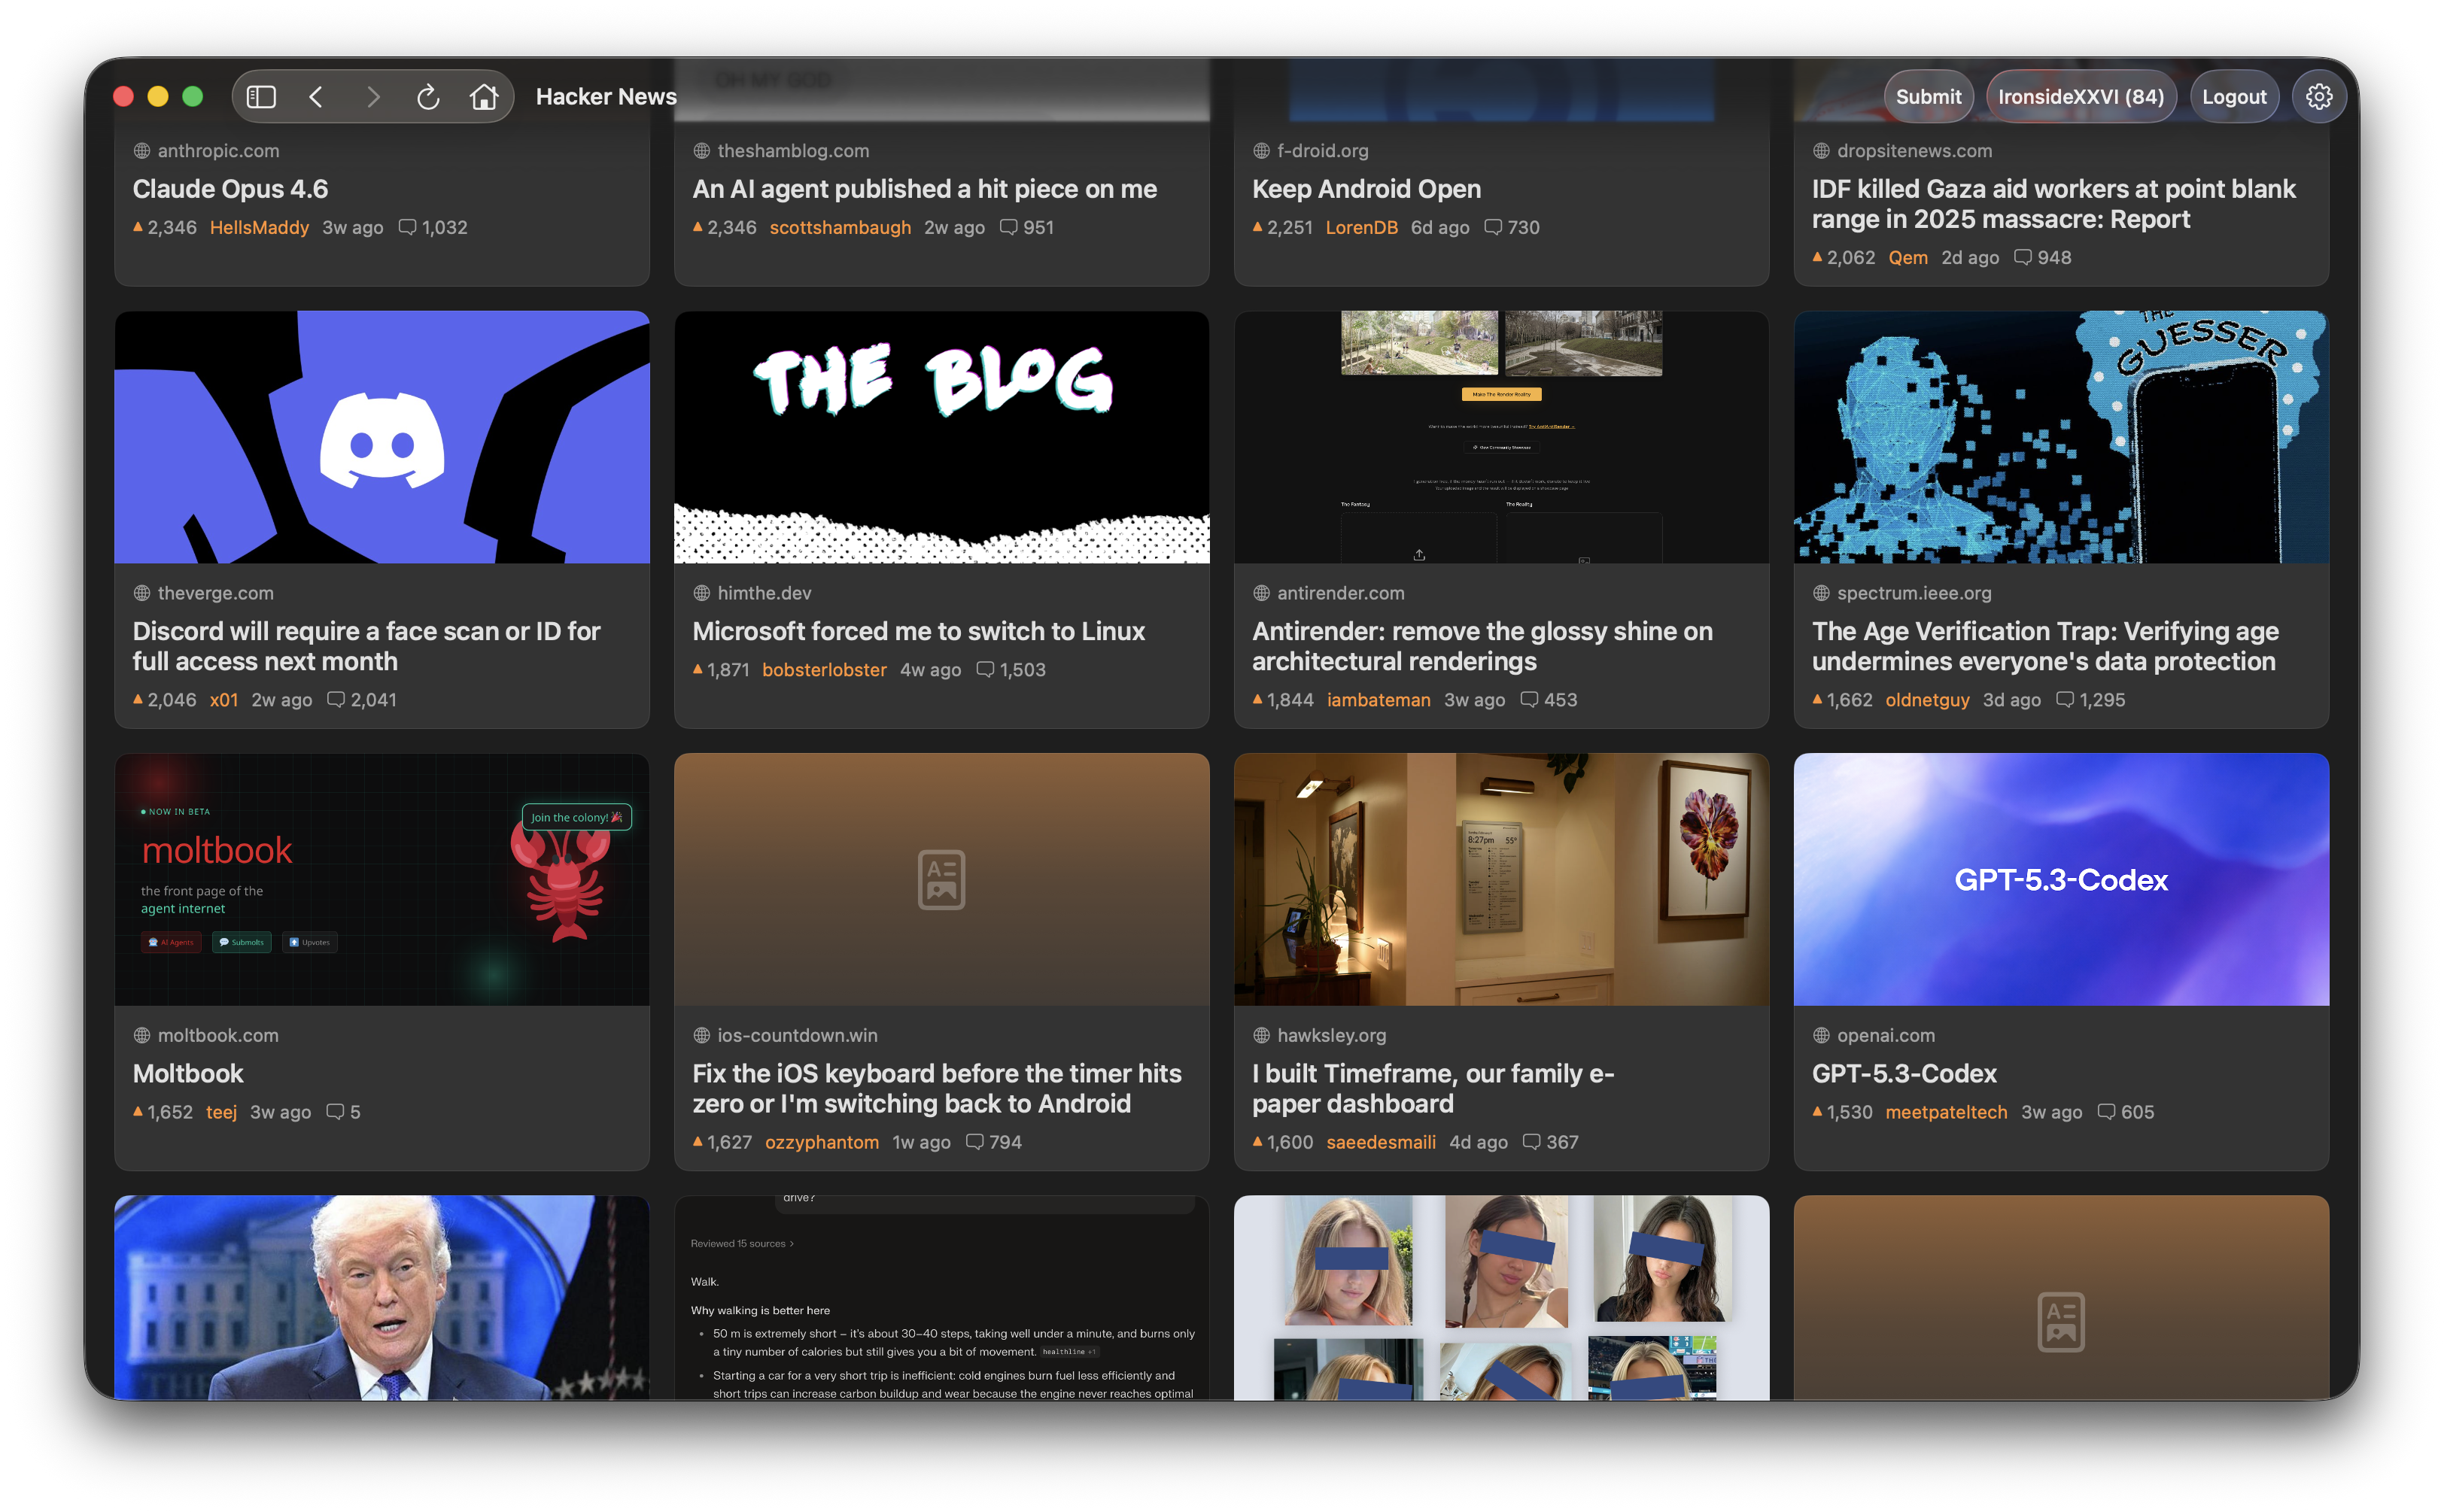Navigate back using the back arrow
The width and height of the screenshot is (2444, 1512).
(x=316, y=96)
